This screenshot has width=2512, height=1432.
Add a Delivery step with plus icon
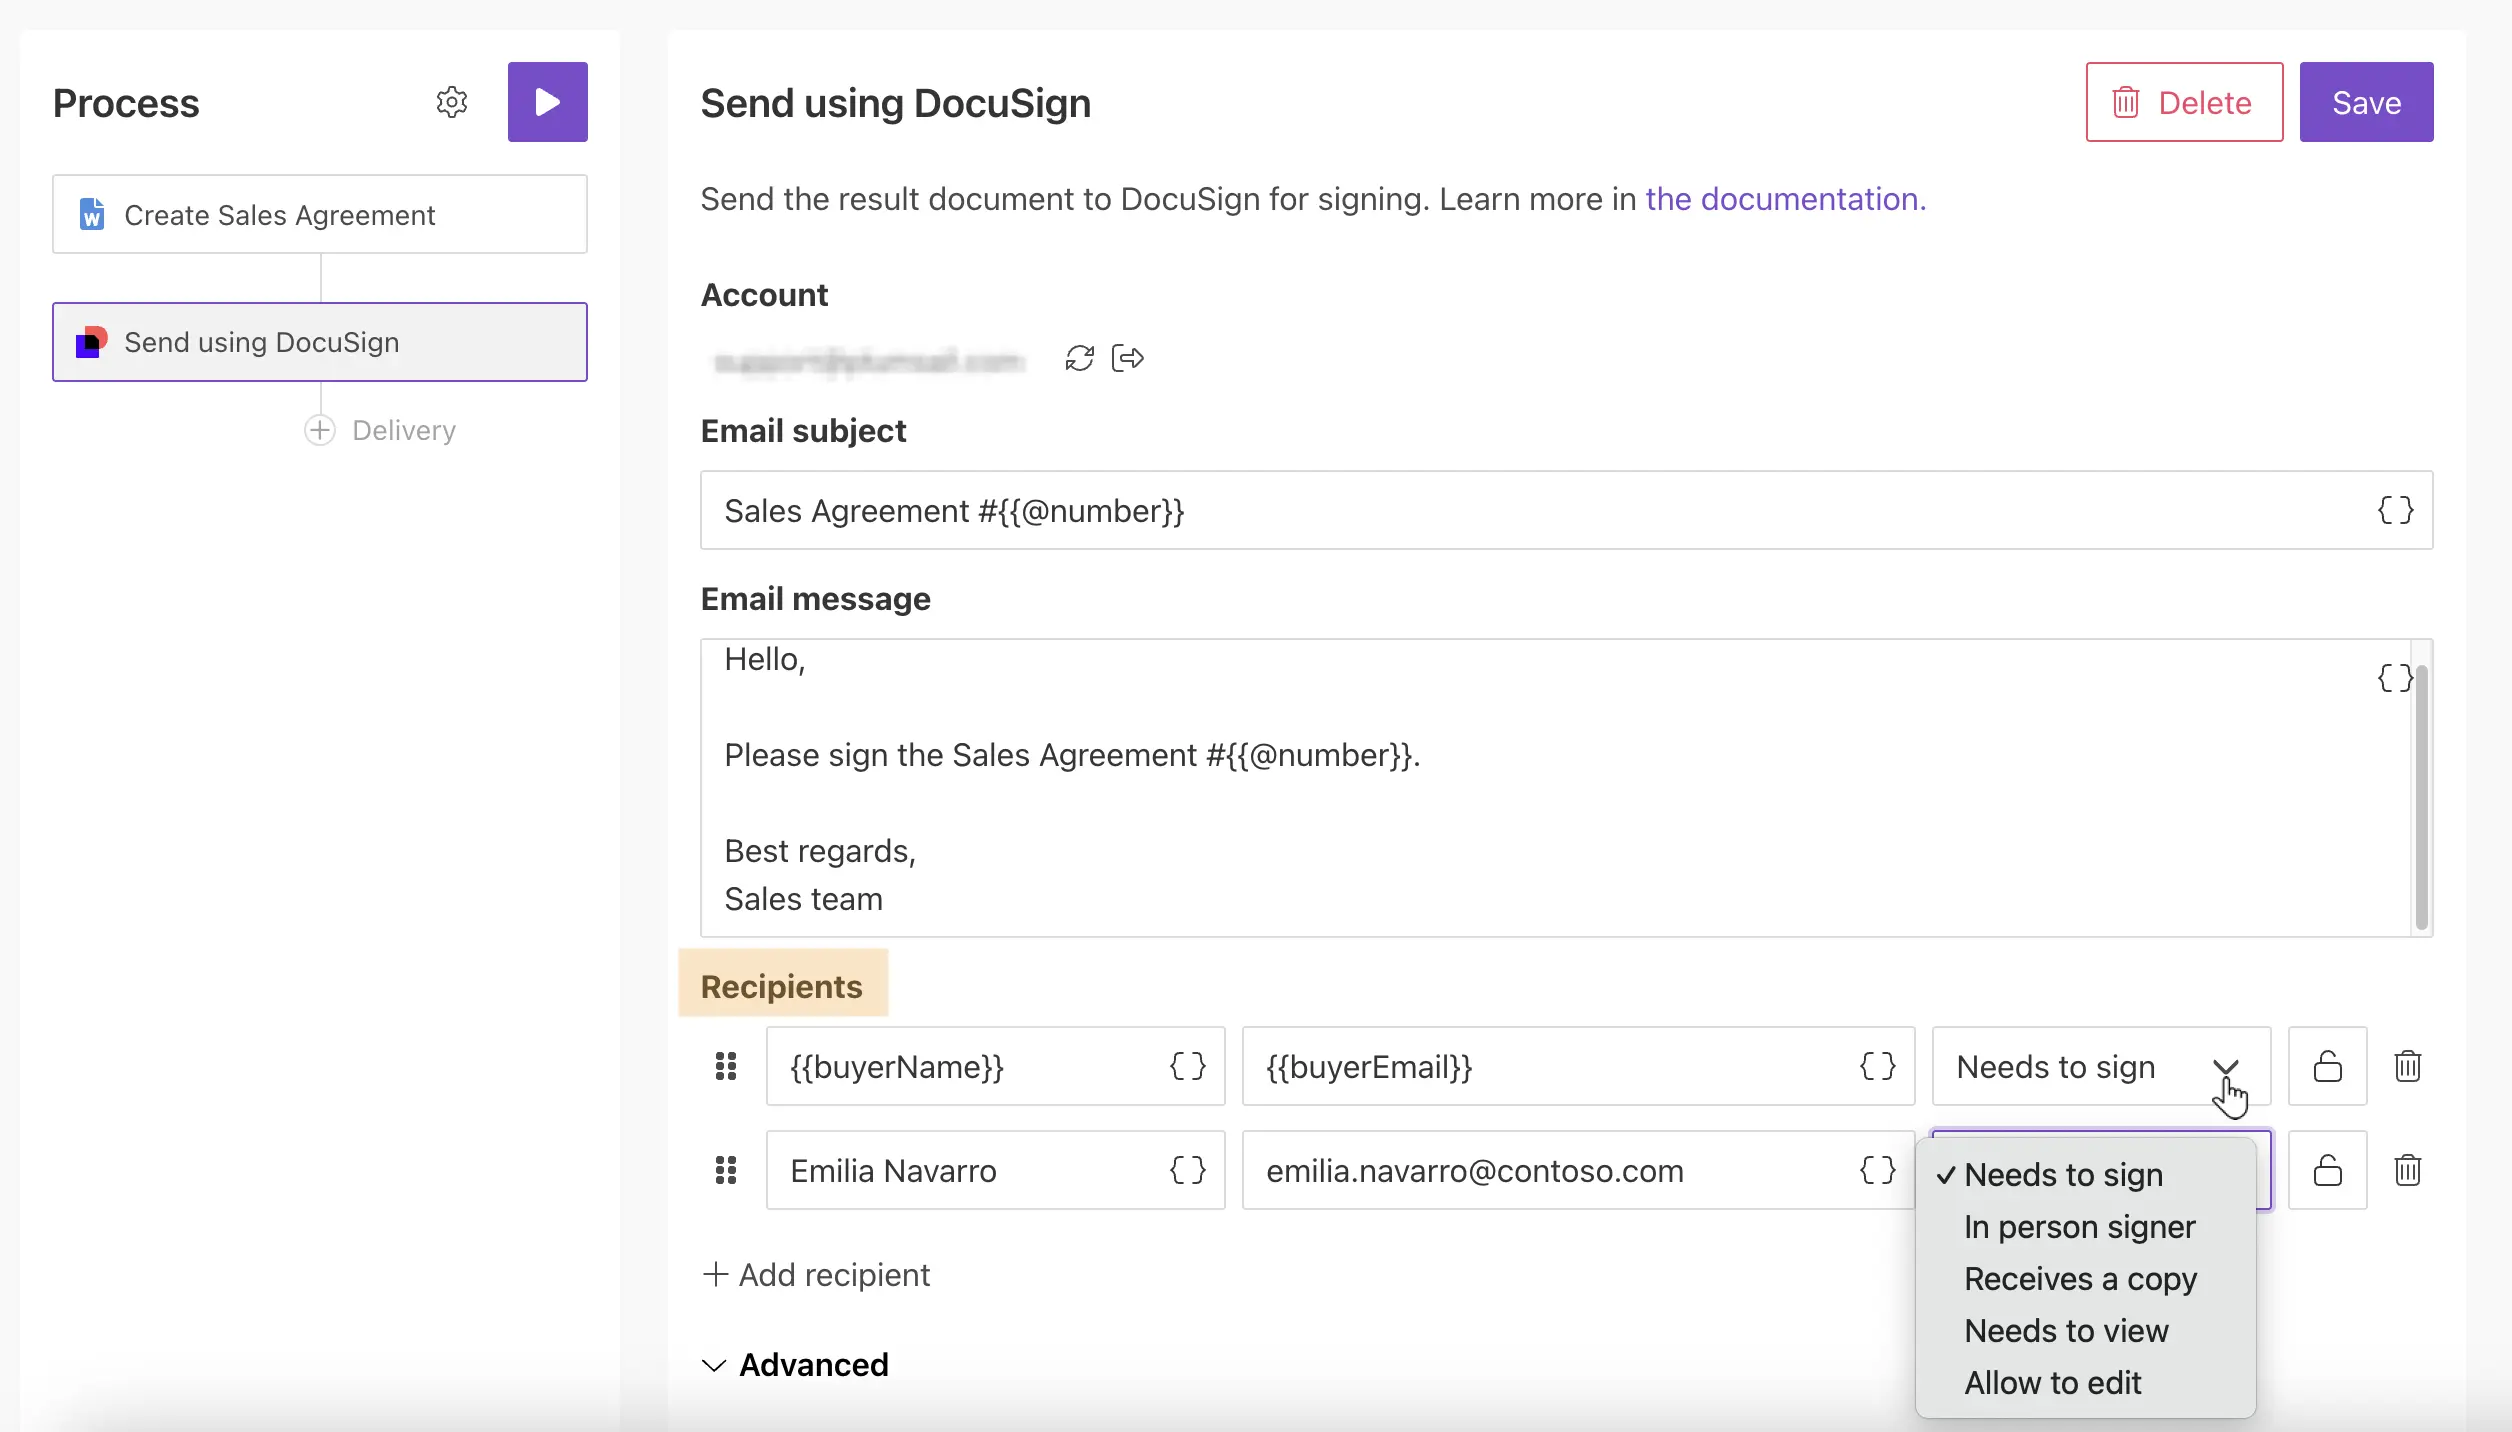pos(319,430)
